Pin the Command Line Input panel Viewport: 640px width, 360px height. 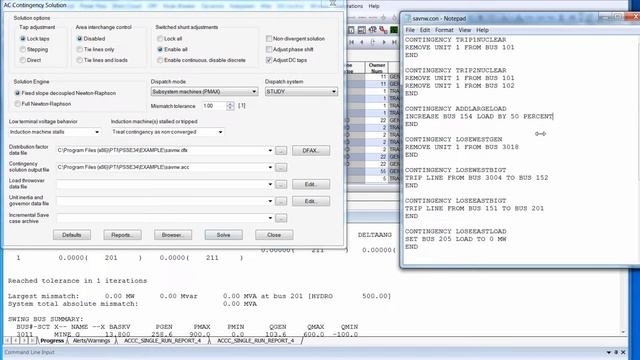(616, 352)
